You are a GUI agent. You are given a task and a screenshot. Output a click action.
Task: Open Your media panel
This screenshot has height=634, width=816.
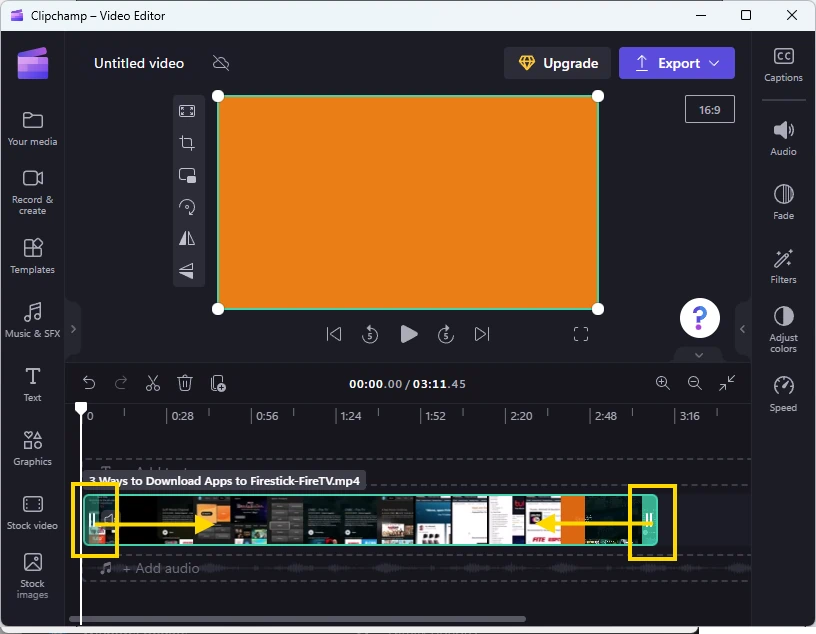click(32, 129)
